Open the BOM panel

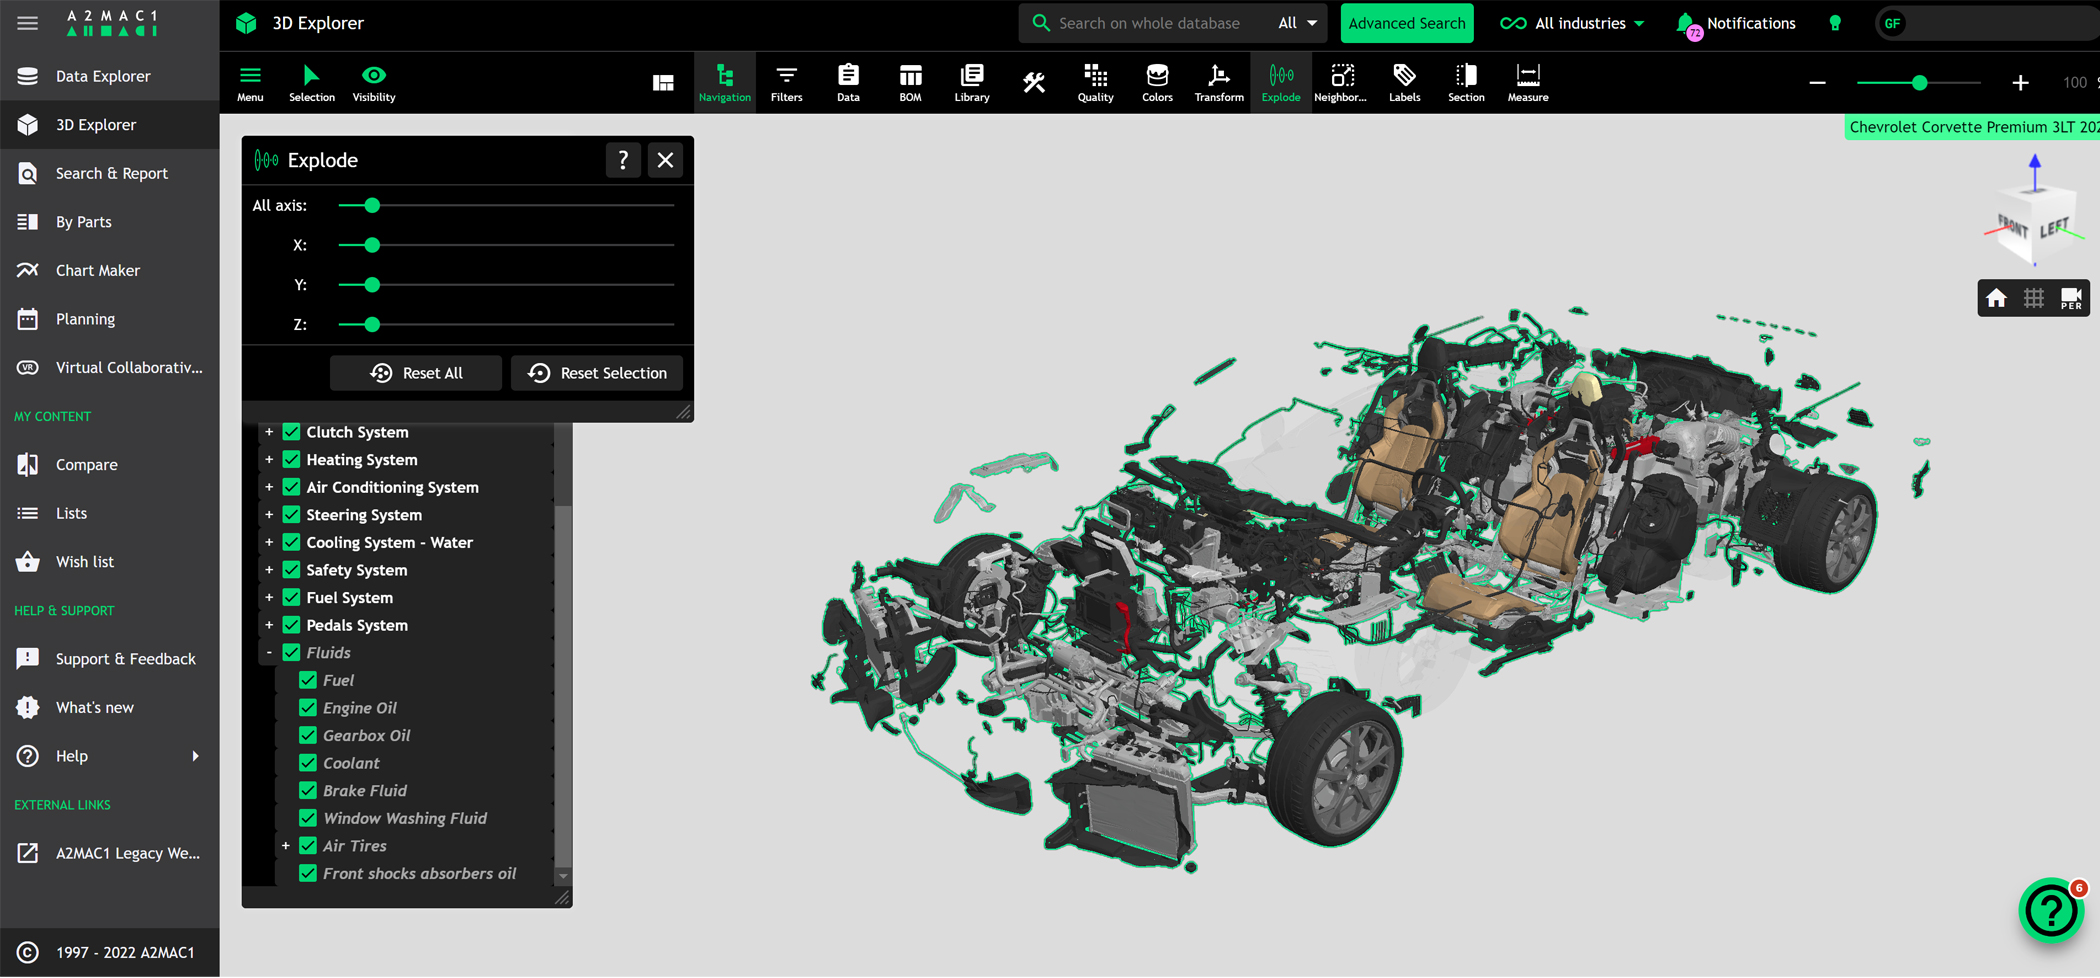tap(910, 82)
